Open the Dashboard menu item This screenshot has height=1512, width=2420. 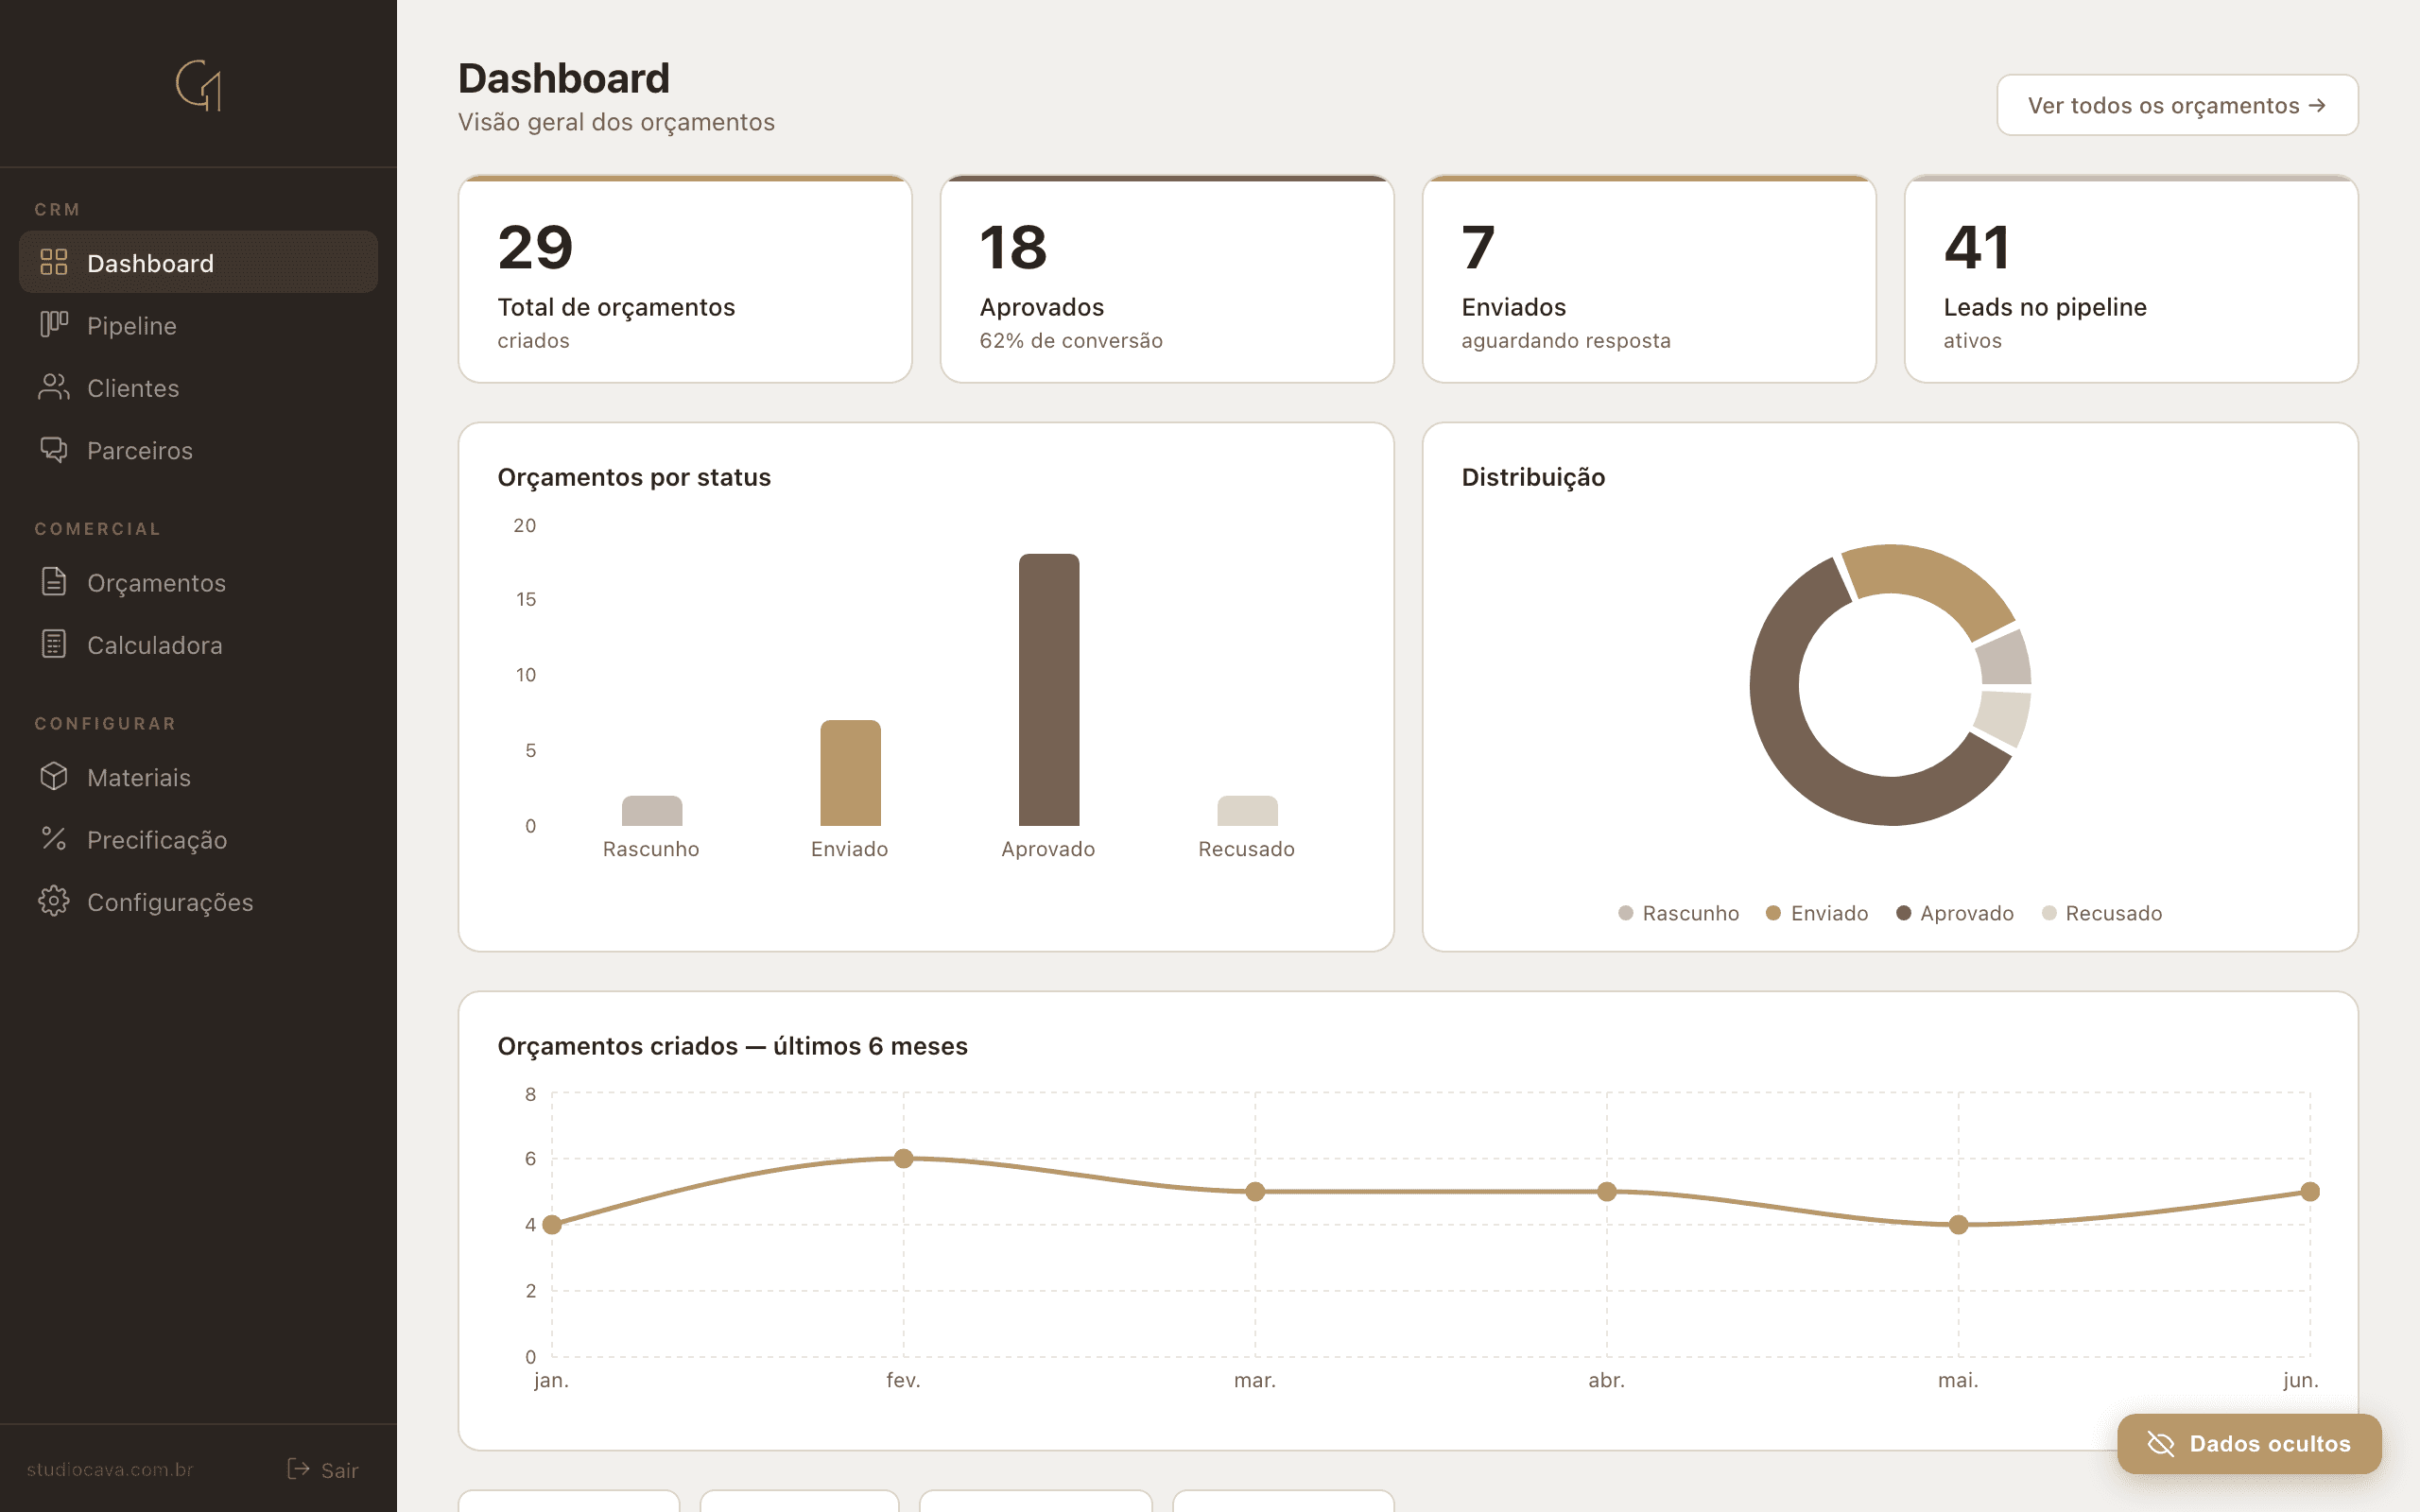198,262
